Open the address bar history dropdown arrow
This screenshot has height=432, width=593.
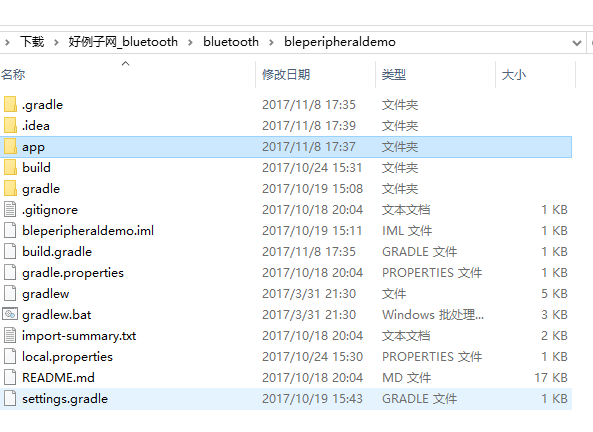[x=577, y=43]
